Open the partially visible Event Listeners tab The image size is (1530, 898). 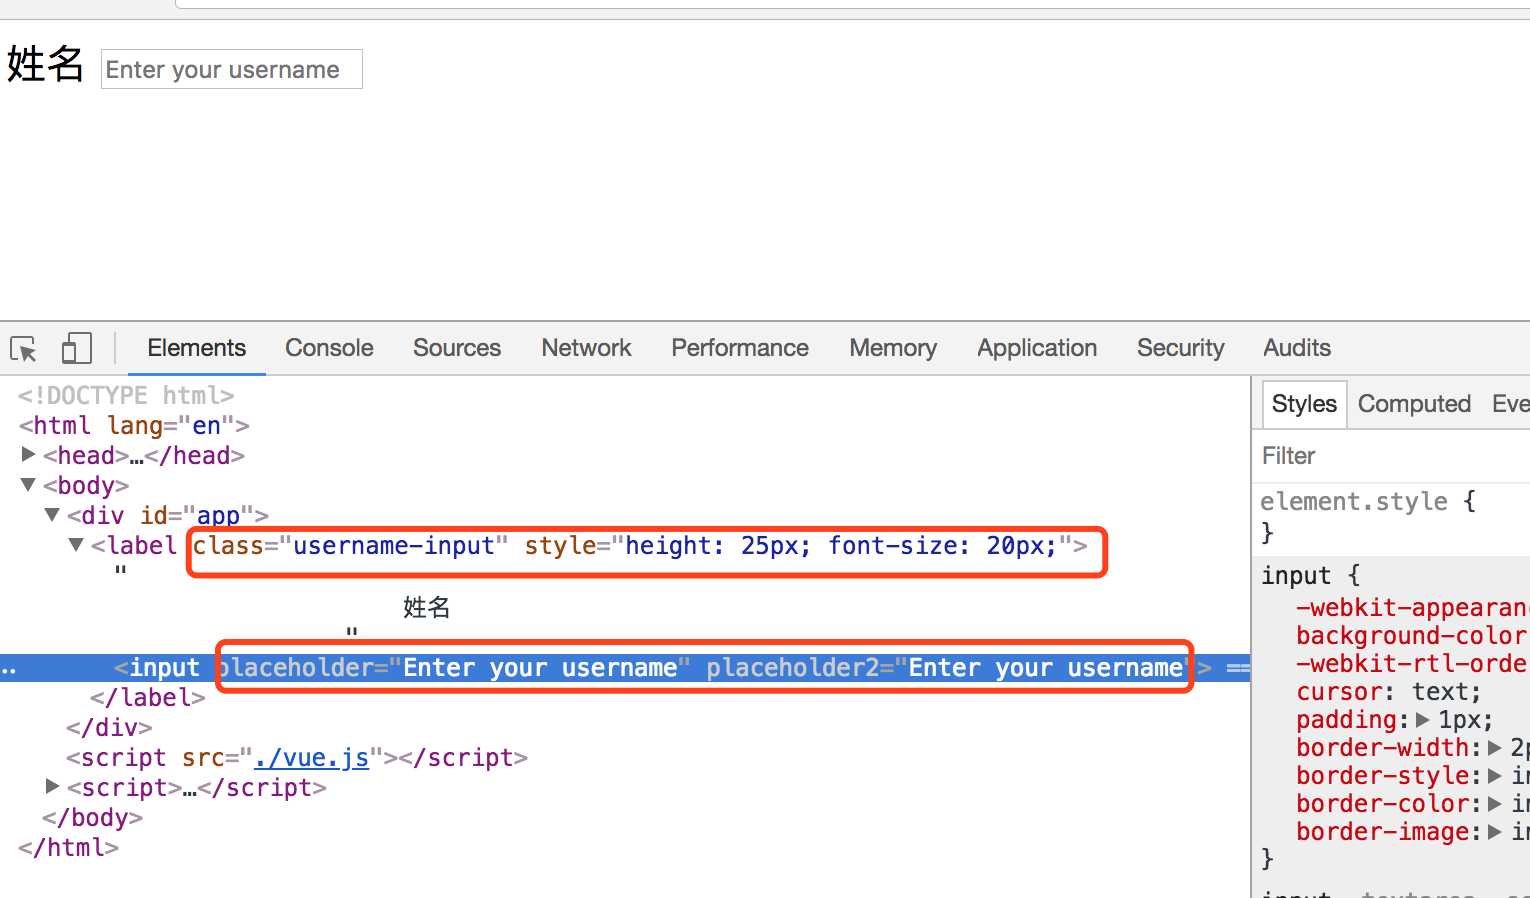pos(1509,404)
